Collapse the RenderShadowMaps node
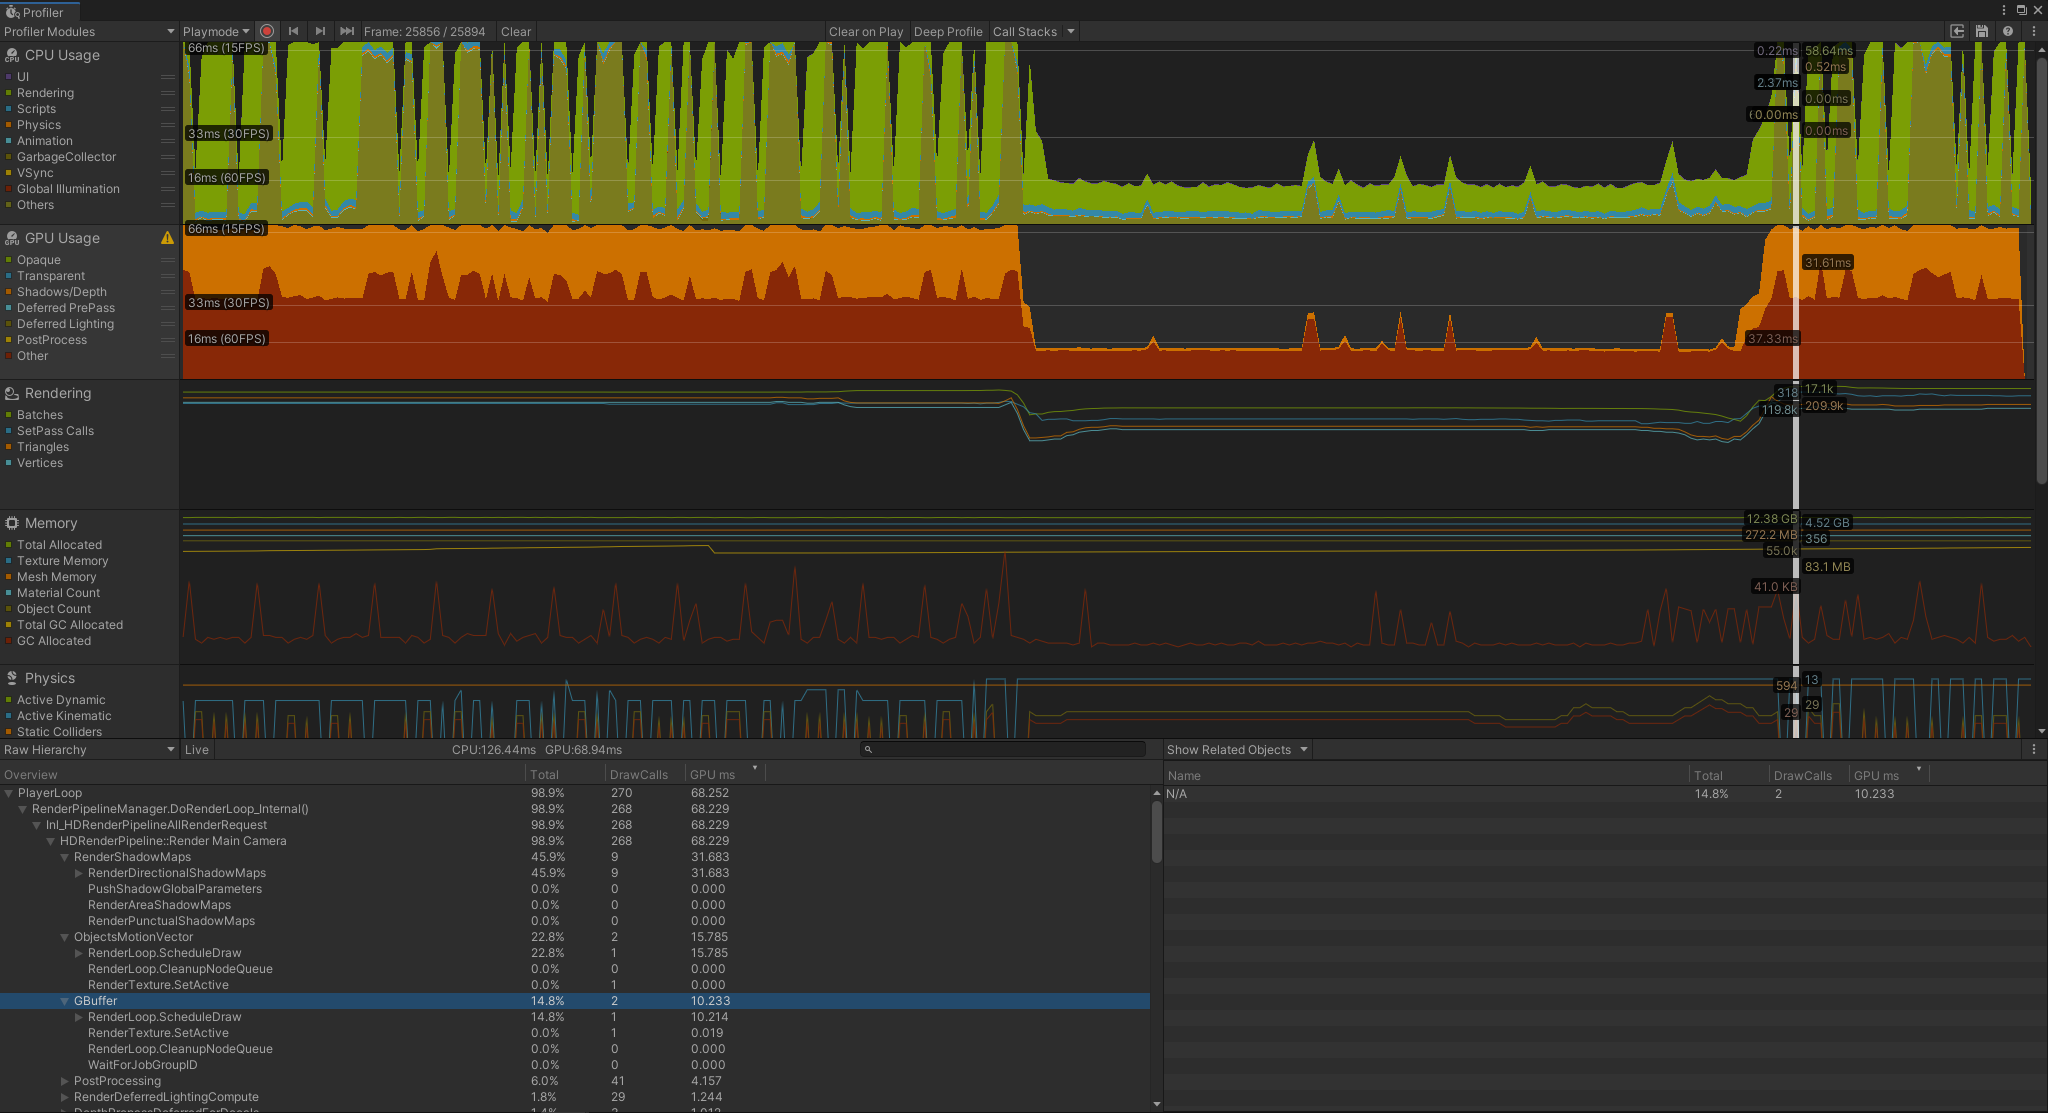Viewport: 2048px width, 1113px height. 65,857
